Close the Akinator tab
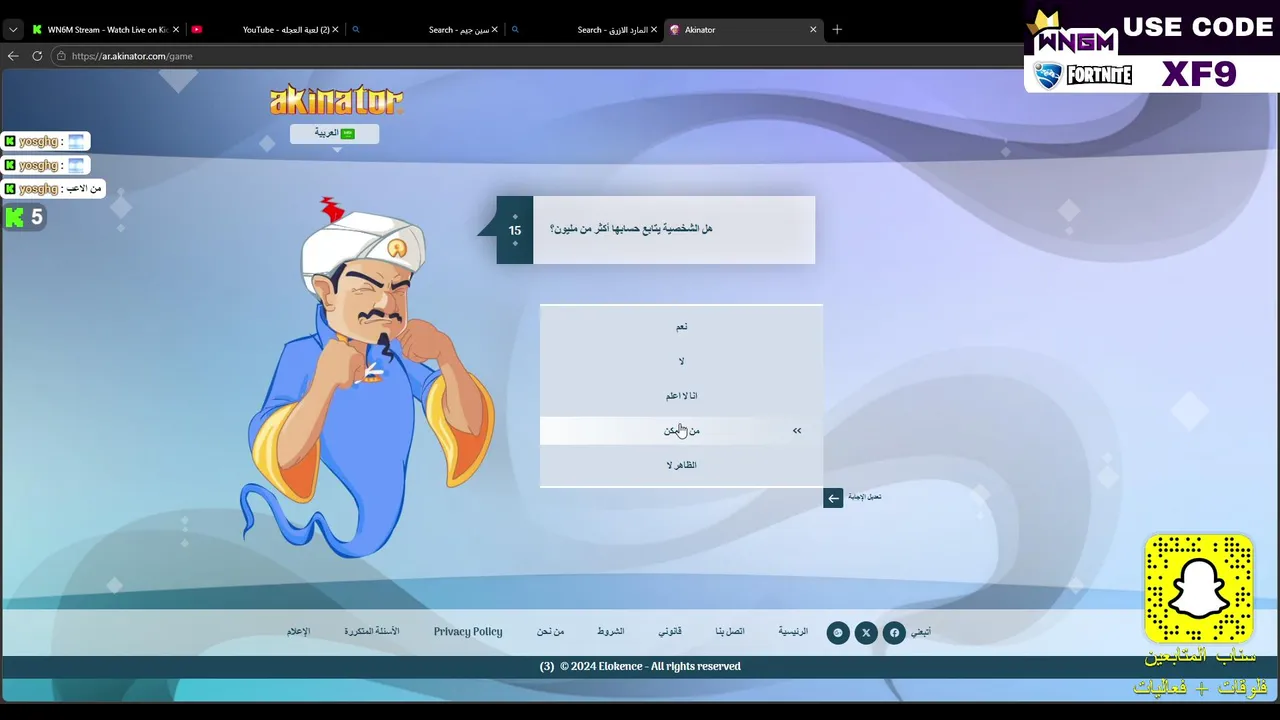Screen dimensions: 1280x720 point(813,30)
